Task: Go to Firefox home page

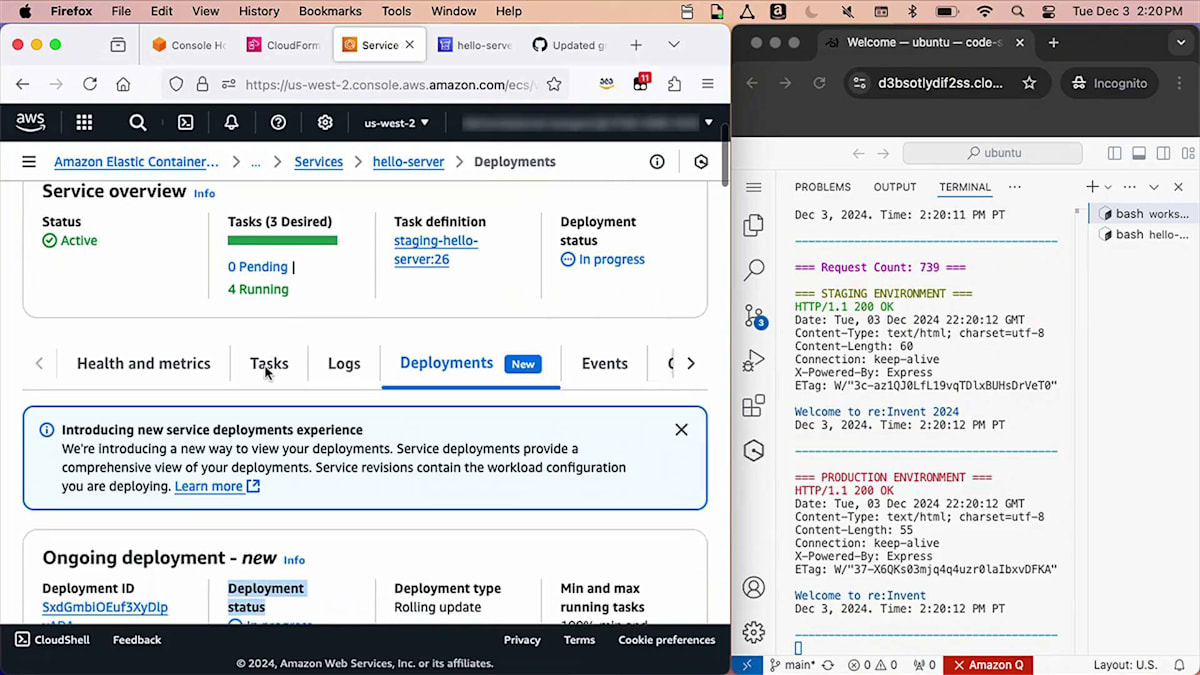Action: [x=123, y=84]
